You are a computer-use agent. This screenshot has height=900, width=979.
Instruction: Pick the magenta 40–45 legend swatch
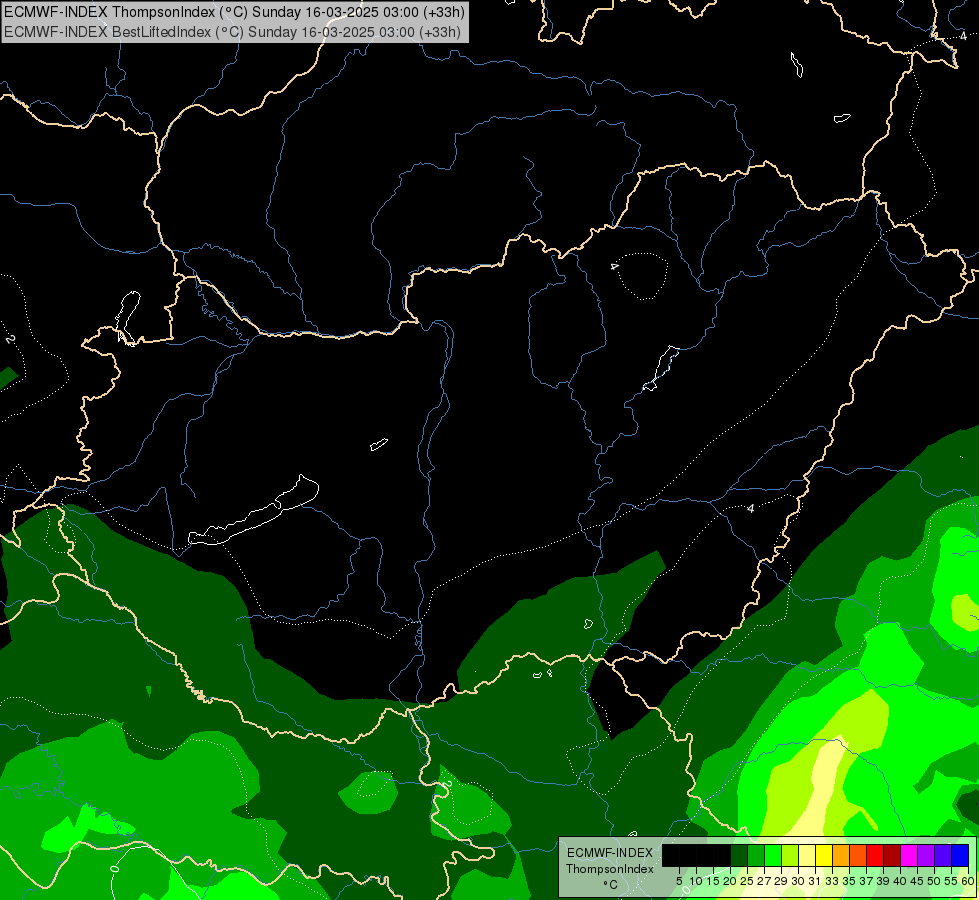point(909,855)
